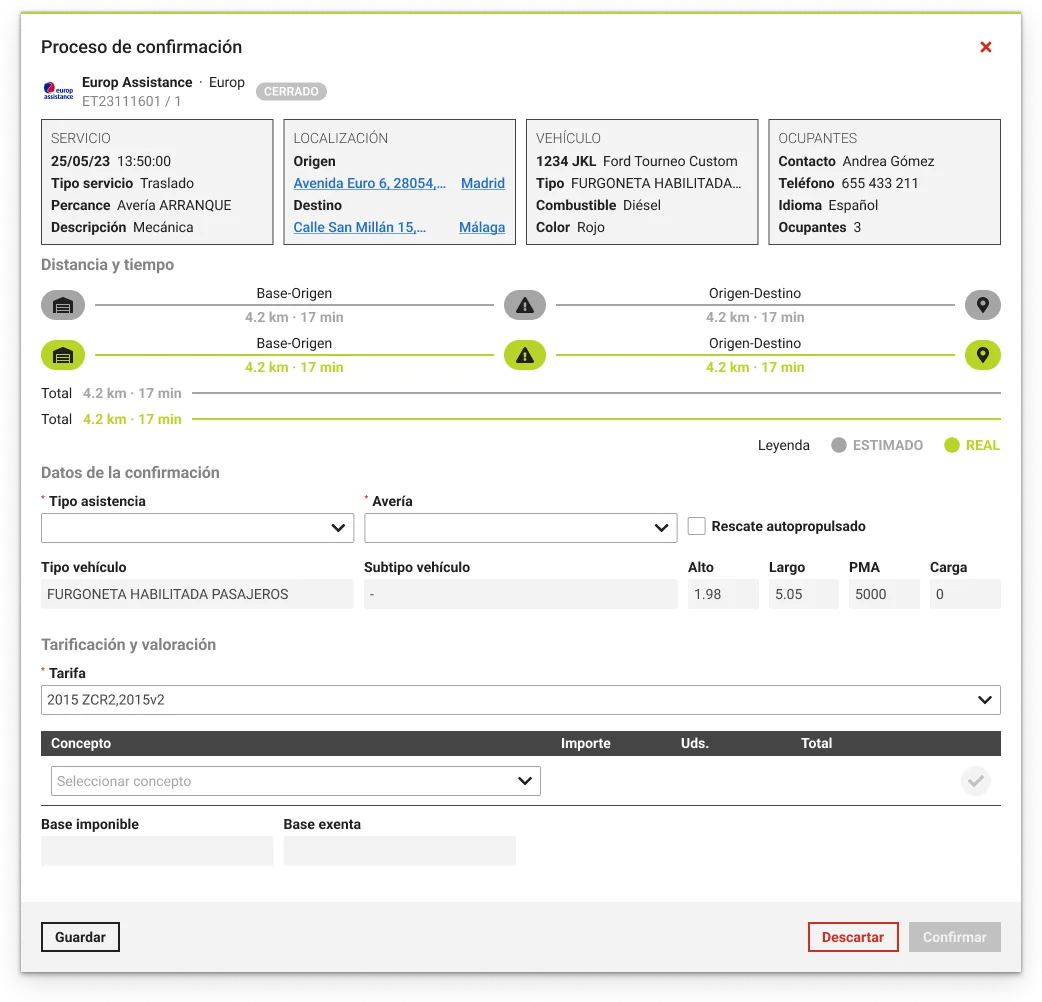Viewport: 1042px width, 1002px height.
Task: Click the gray estimated destination pin icon
Action: coord(983,305)
